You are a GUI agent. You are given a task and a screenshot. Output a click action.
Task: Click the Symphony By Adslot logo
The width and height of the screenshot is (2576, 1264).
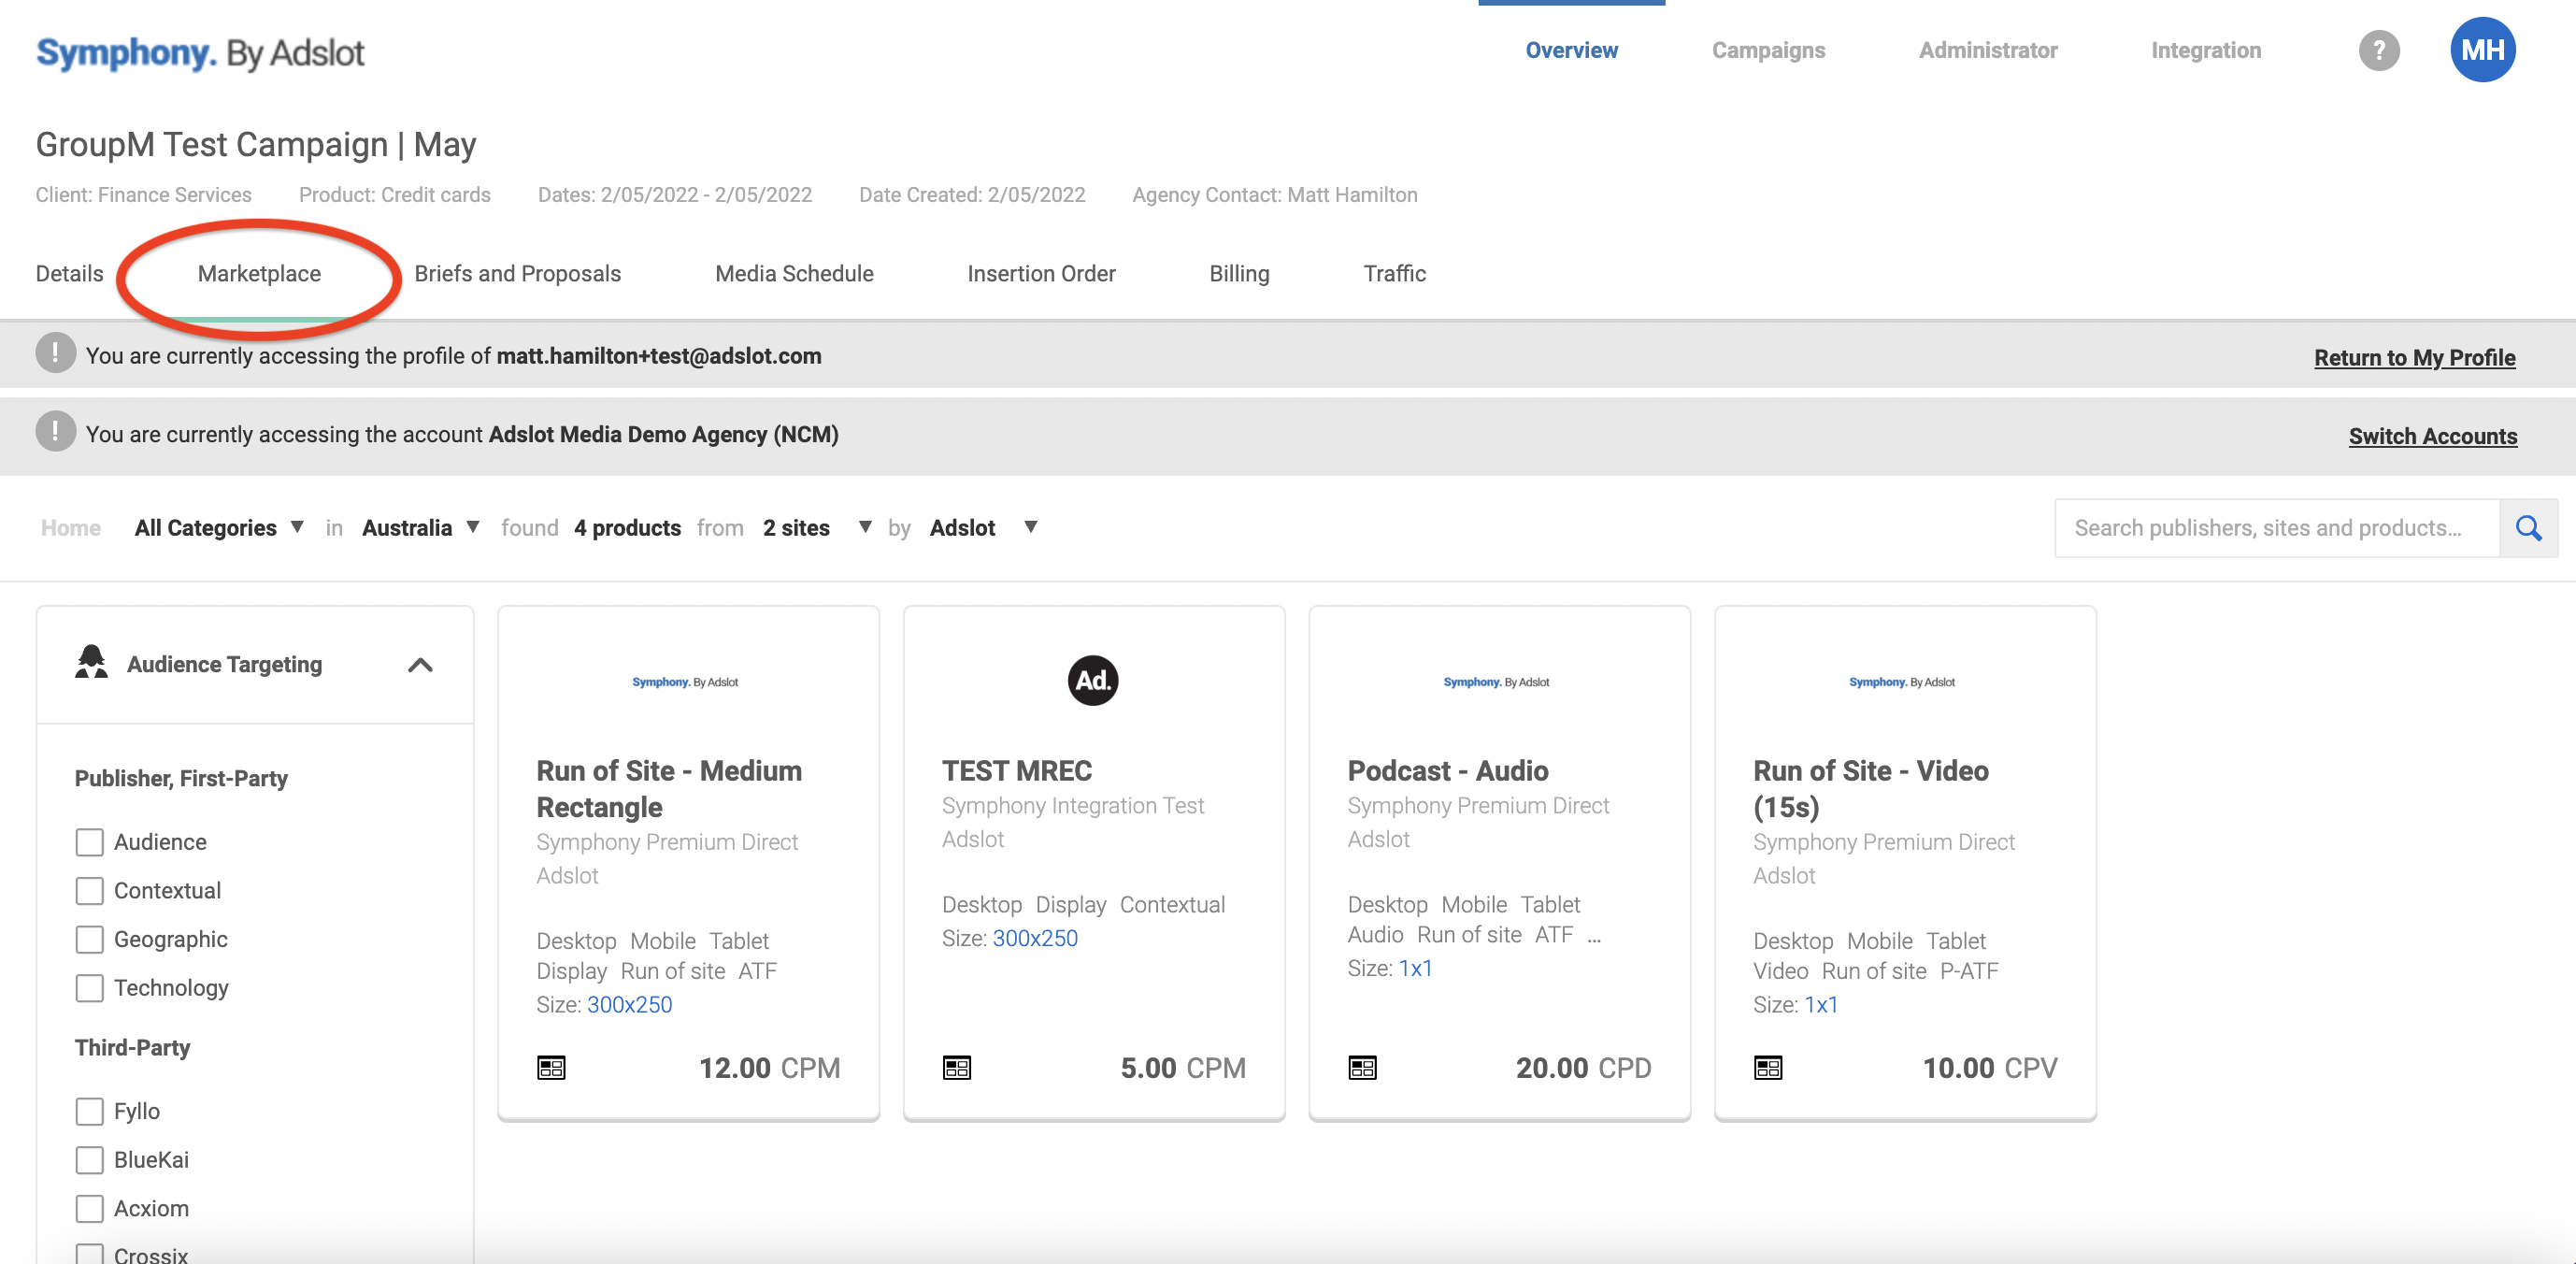point(200,52)
